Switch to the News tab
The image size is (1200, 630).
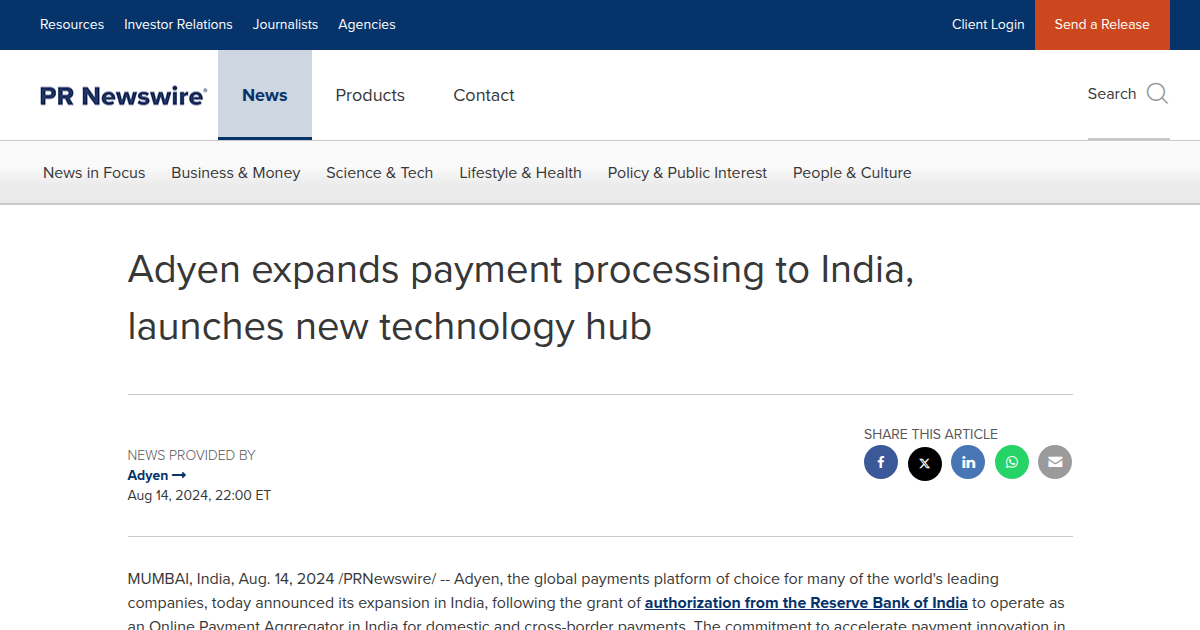(265, 95)
